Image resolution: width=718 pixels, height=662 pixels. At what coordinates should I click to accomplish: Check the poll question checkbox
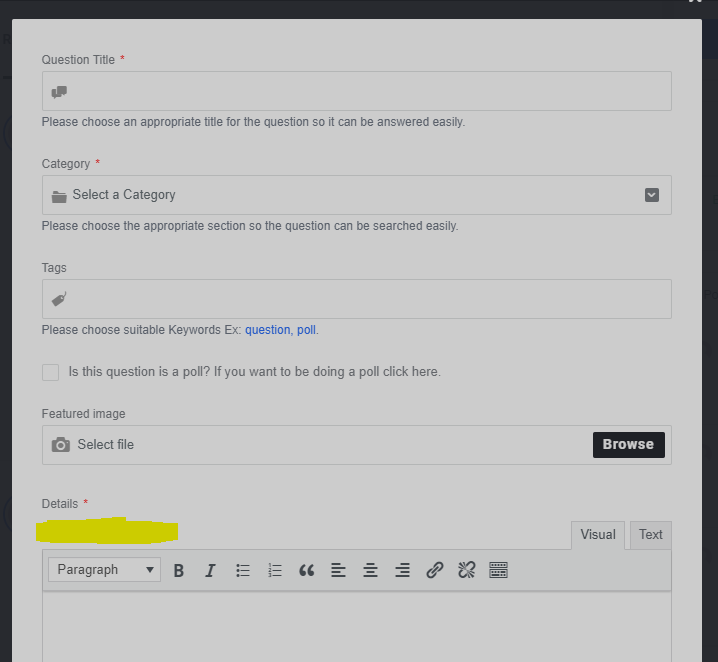coord(50,372)
